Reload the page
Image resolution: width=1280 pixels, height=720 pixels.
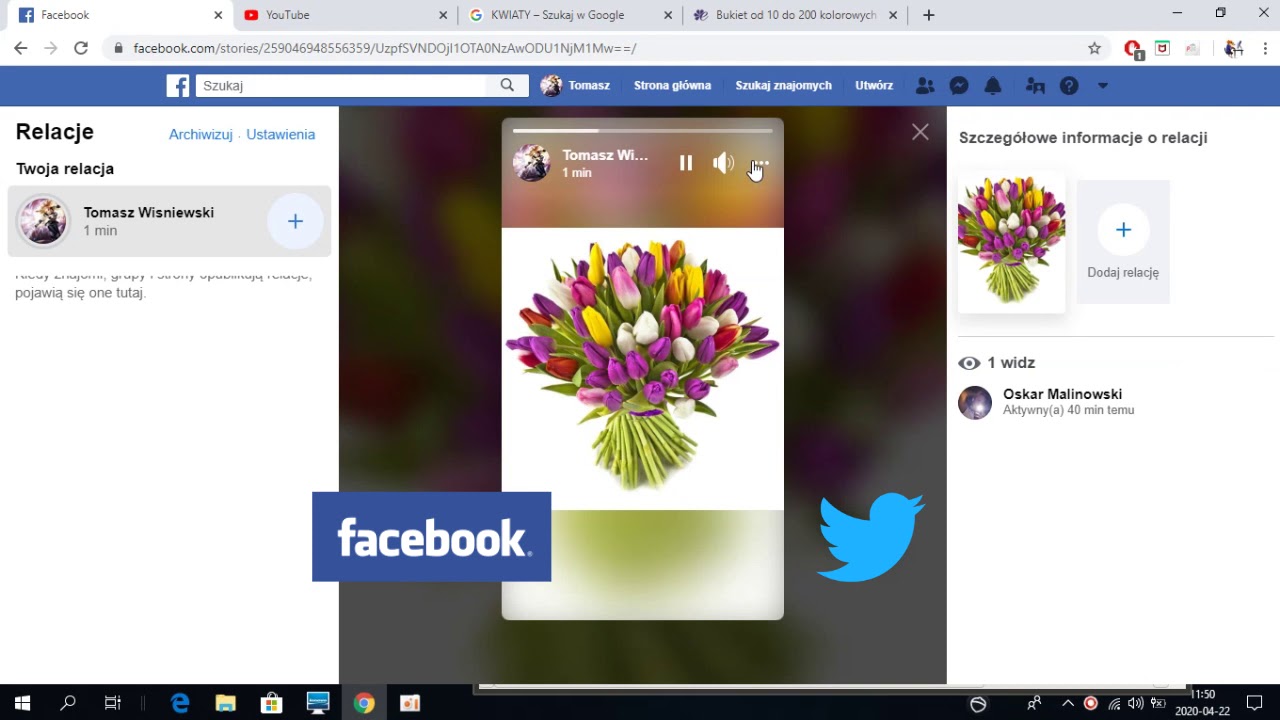click(x=81, y=48)
